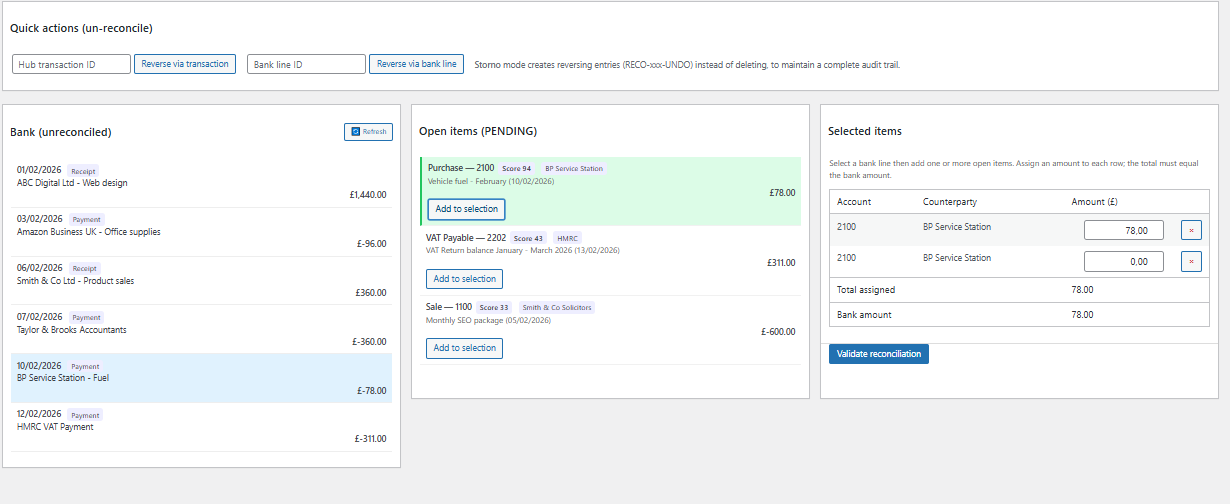Click Validate reconciliation button
Viewport: 1230px width, 504px height.
(x=879, y=354)
